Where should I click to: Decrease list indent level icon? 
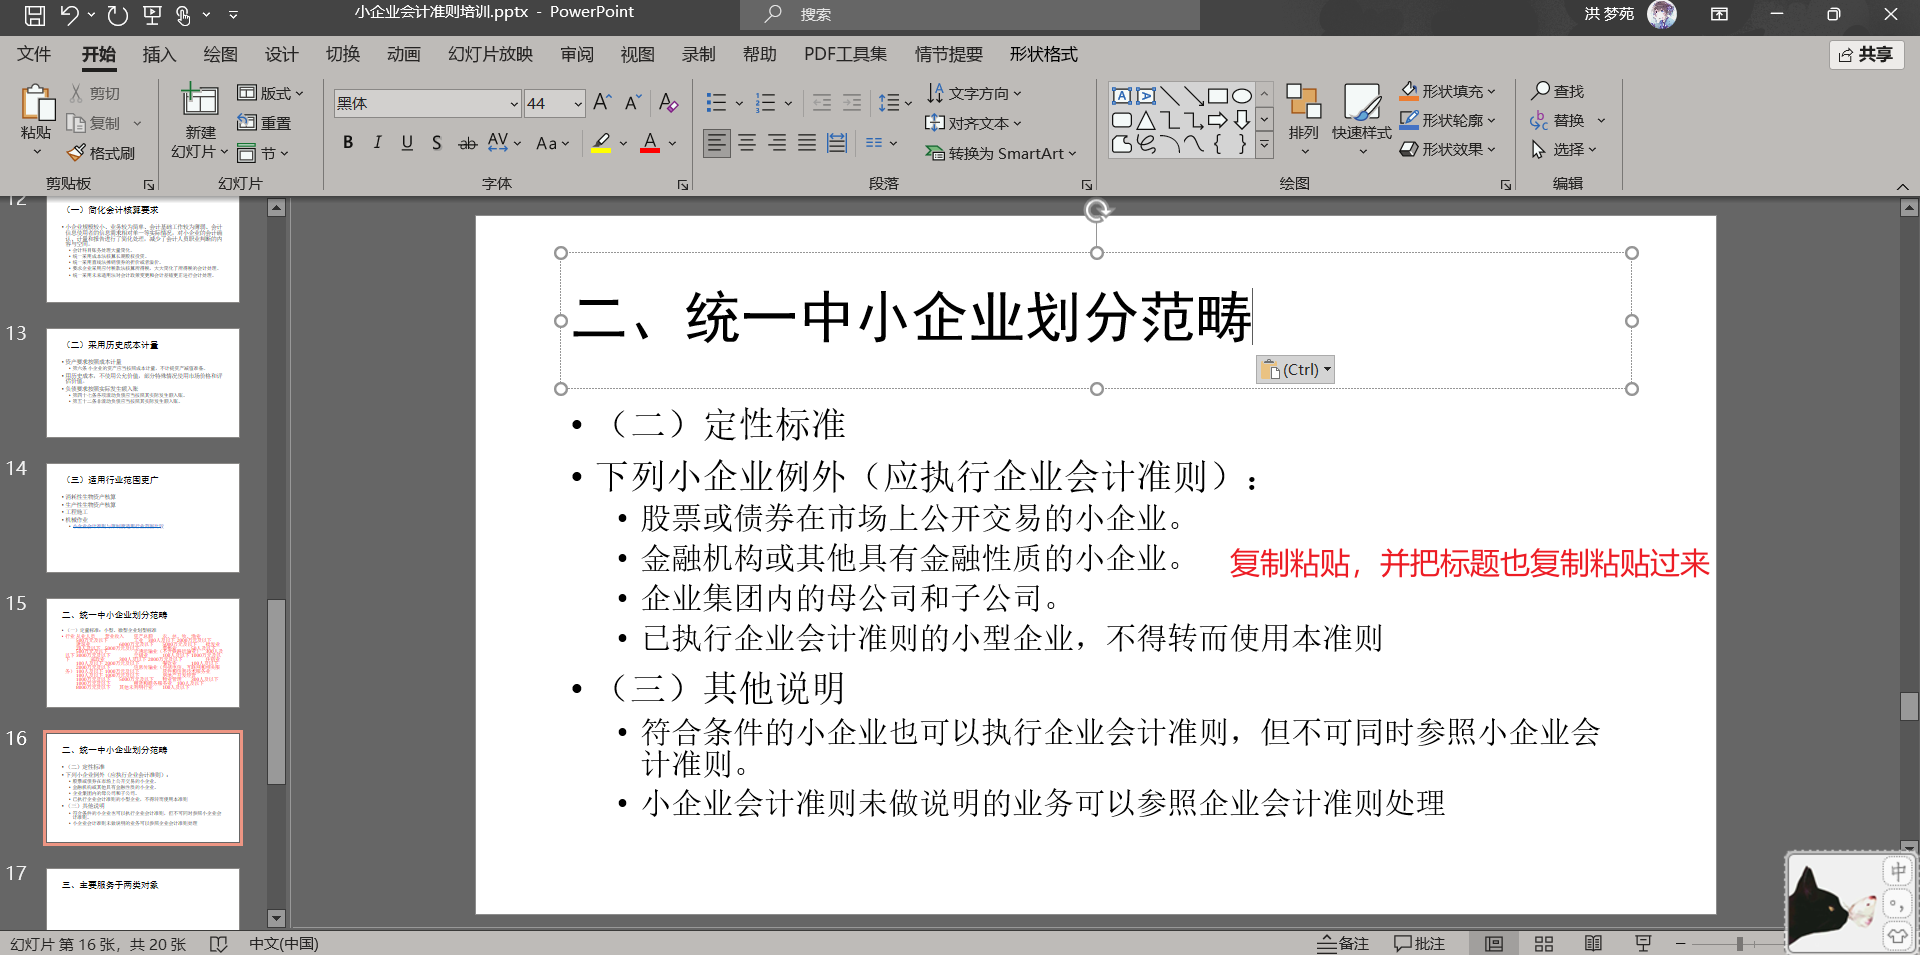822,103
